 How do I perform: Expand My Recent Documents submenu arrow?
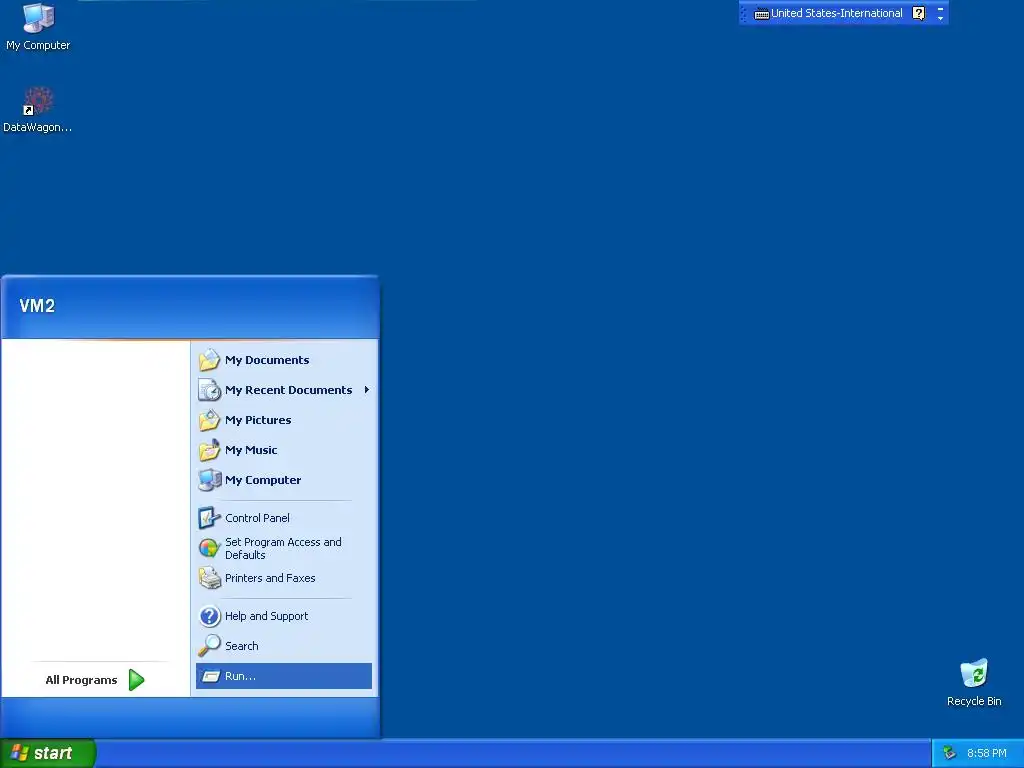click(366, 390)
